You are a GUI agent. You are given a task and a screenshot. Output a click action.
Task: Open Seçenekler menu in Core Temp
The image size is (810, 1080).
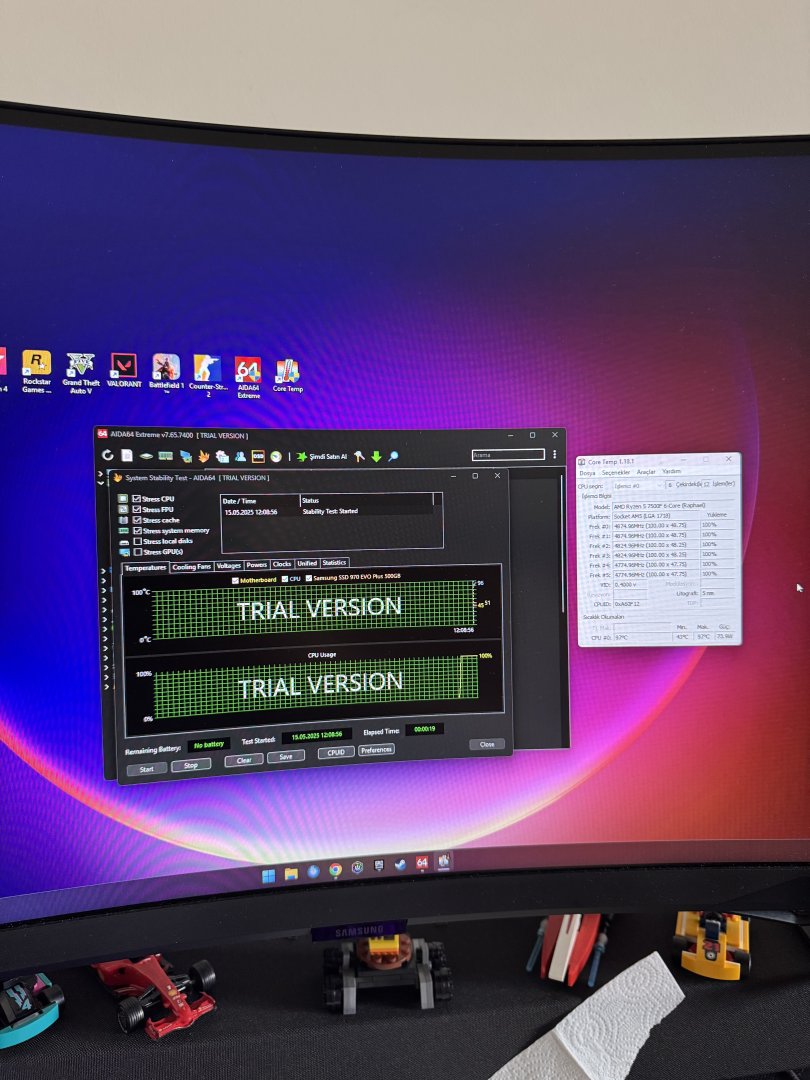point(616,472)
